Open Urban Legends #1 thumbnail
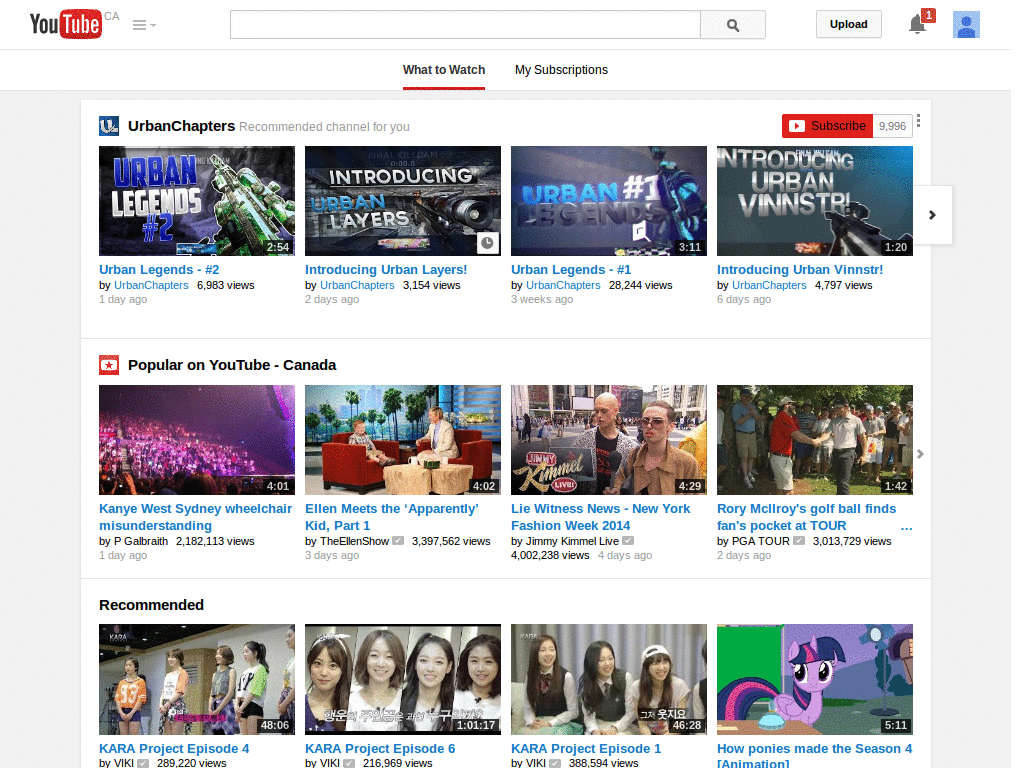Screen dimensions: 1024x768 tap(609, 200)
